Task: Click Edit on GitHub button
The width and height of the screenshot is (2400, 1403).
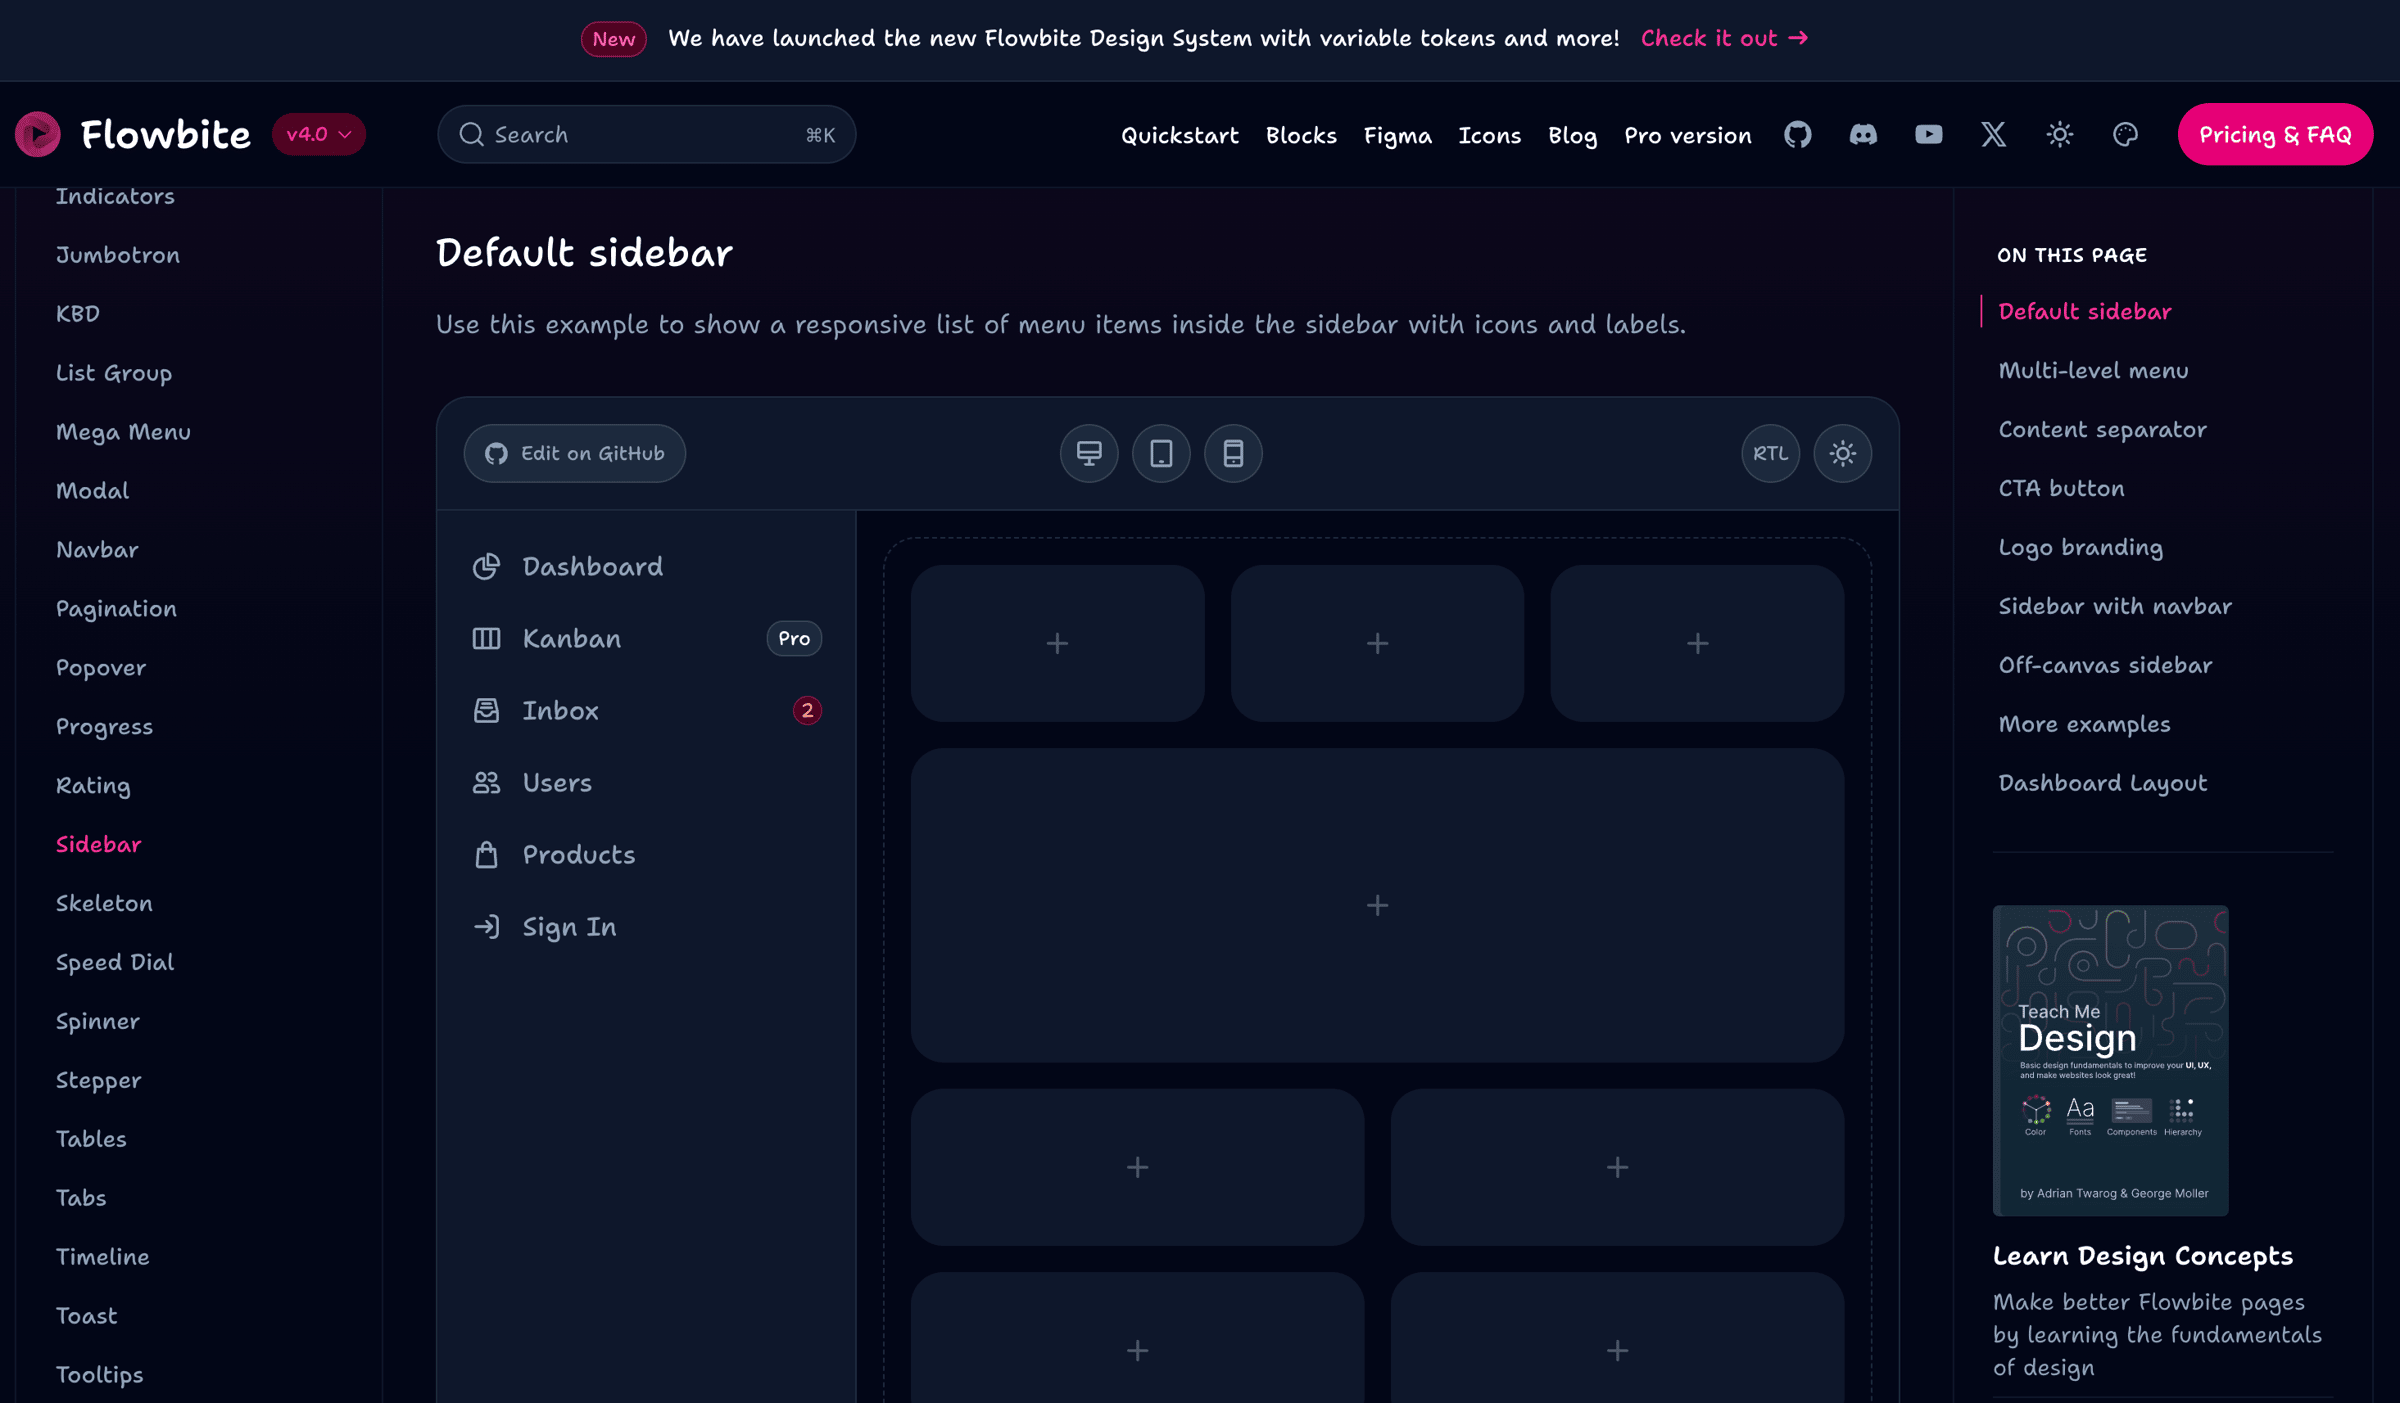Action: tap(575, 454)
